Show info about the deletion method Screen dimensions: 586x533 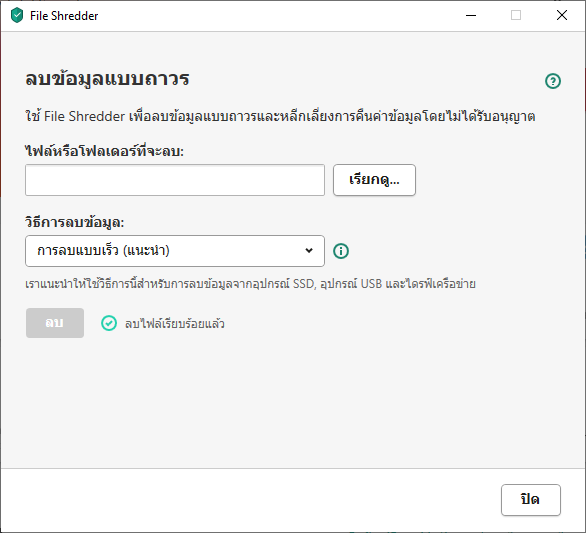[341, 251]
